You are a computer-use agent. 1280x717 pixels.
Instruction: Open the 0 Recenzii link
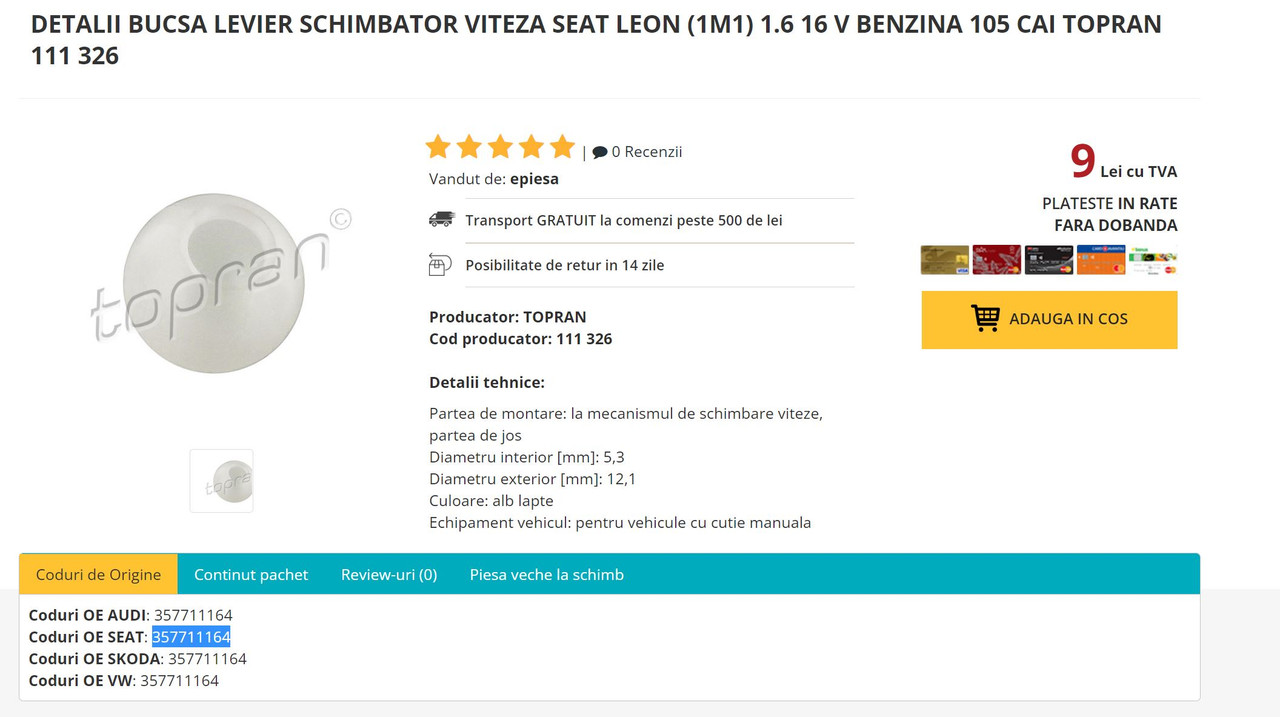(x=646, y=152)
